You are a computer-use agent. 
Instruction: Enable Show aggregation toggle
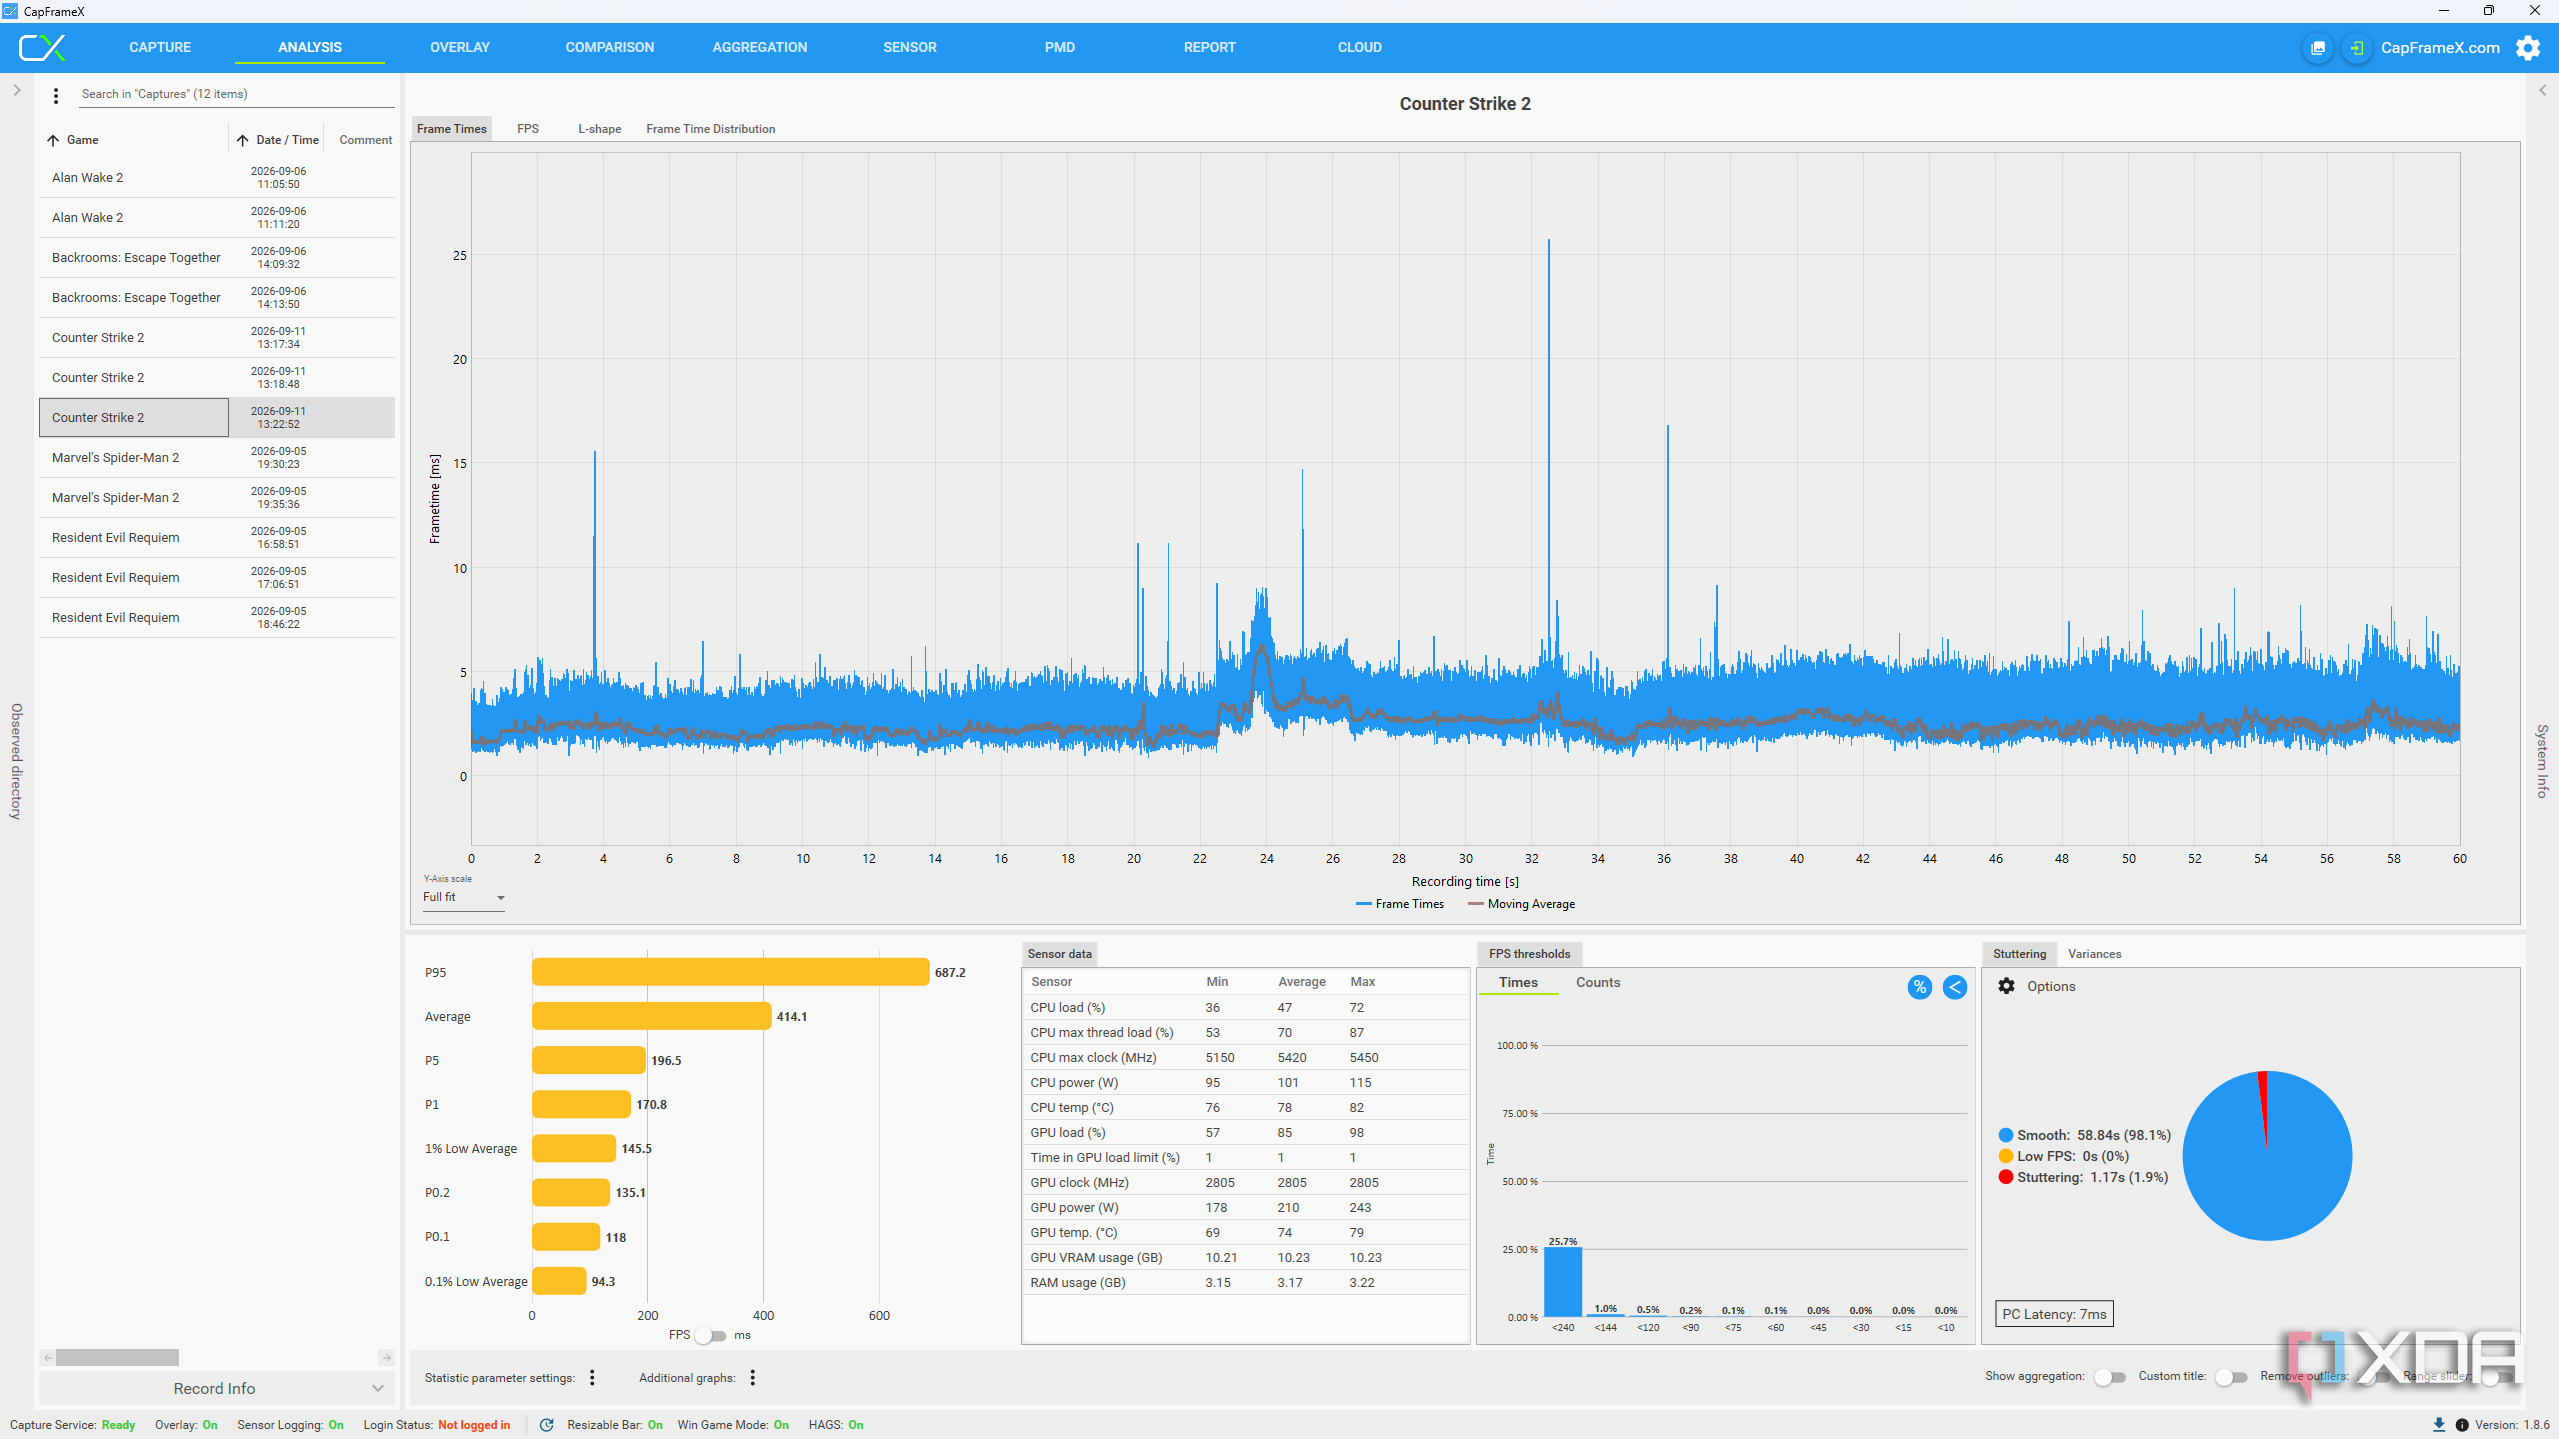point(2108,1377)
